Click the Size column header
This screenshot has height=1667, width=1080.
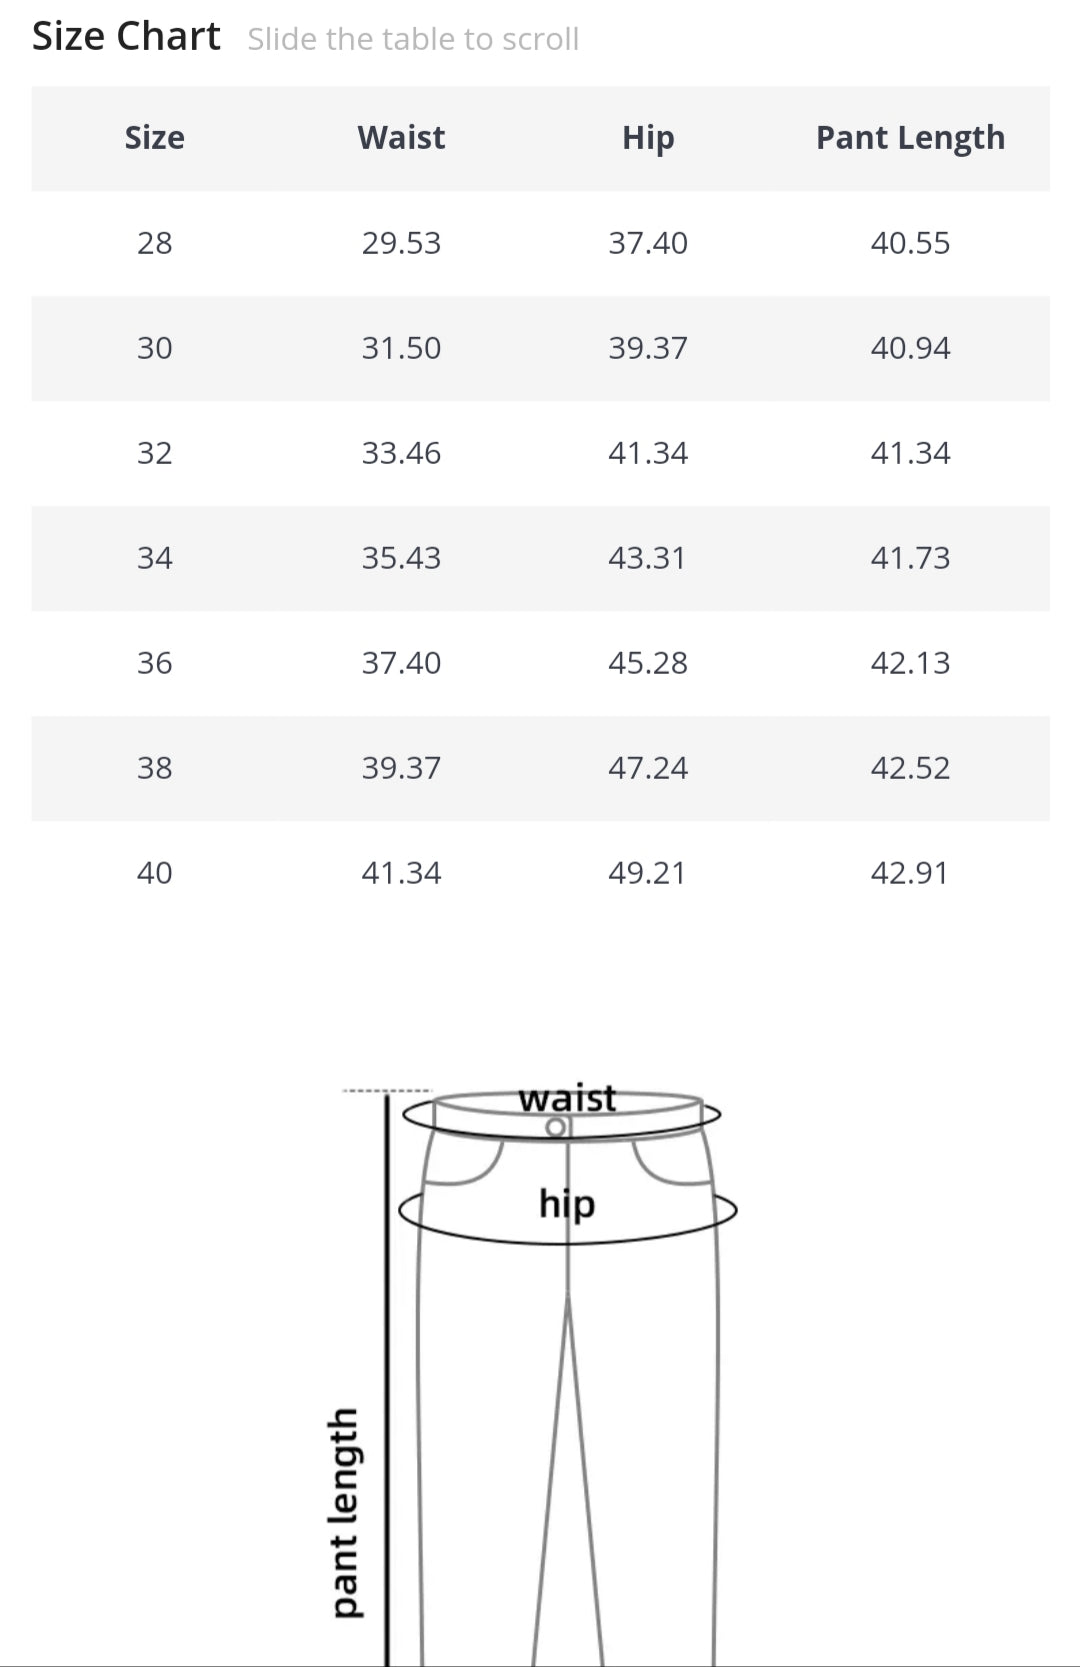(154, 137)
